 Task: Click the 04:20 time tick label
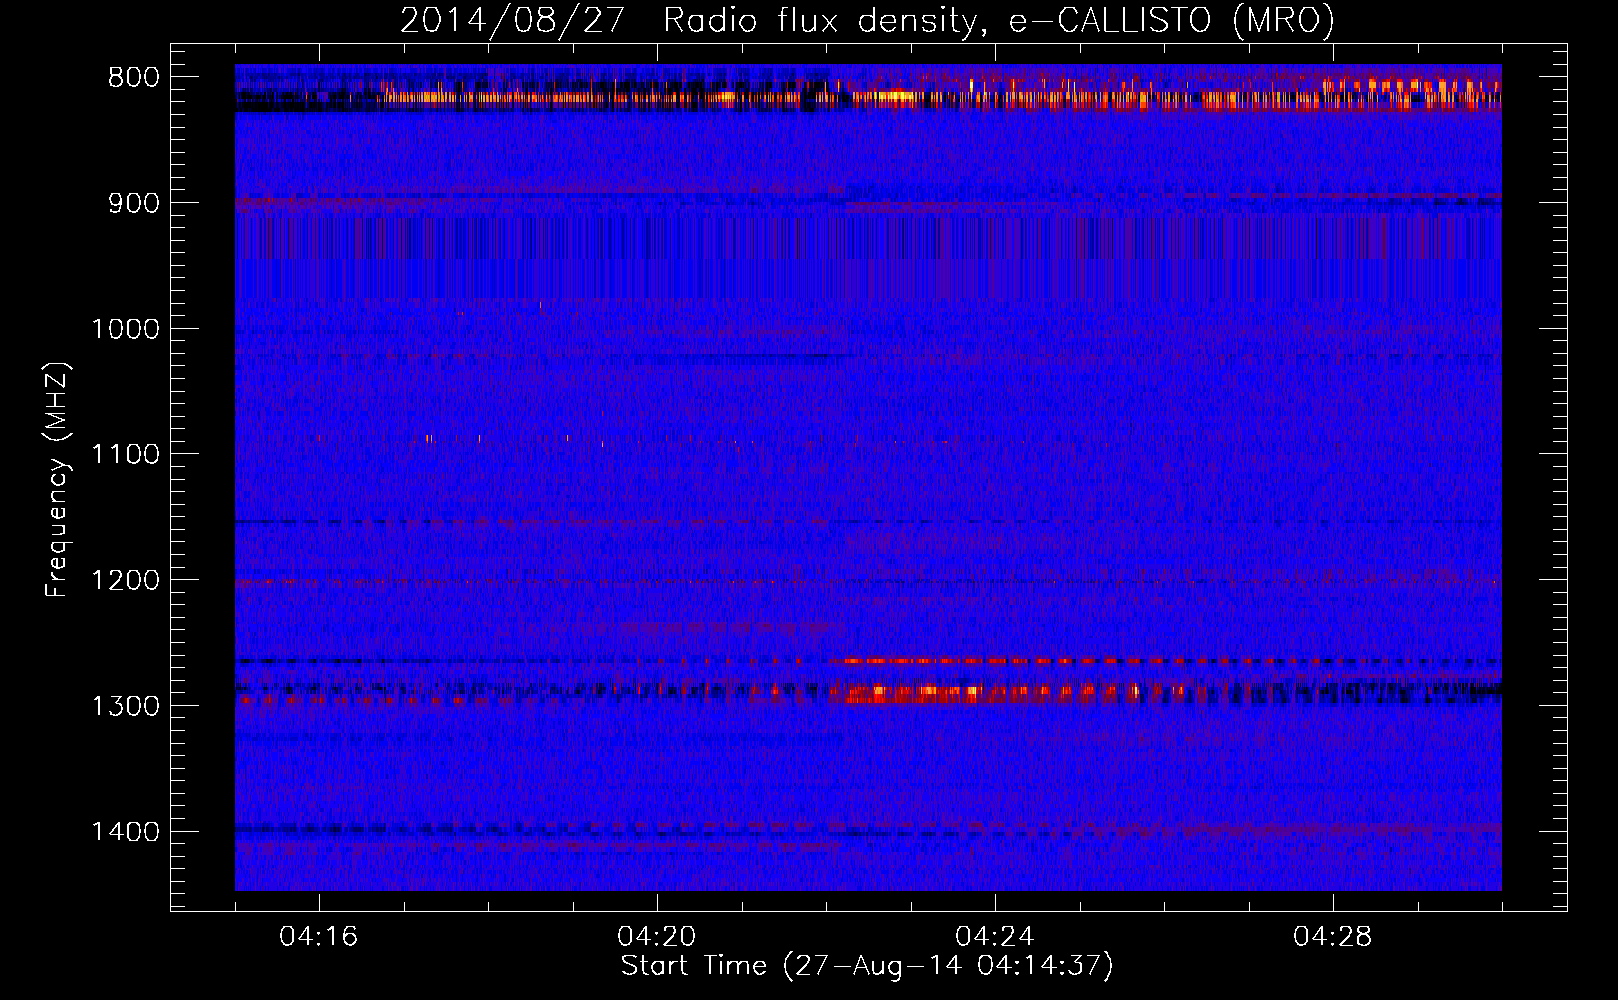tap(657, 937)
